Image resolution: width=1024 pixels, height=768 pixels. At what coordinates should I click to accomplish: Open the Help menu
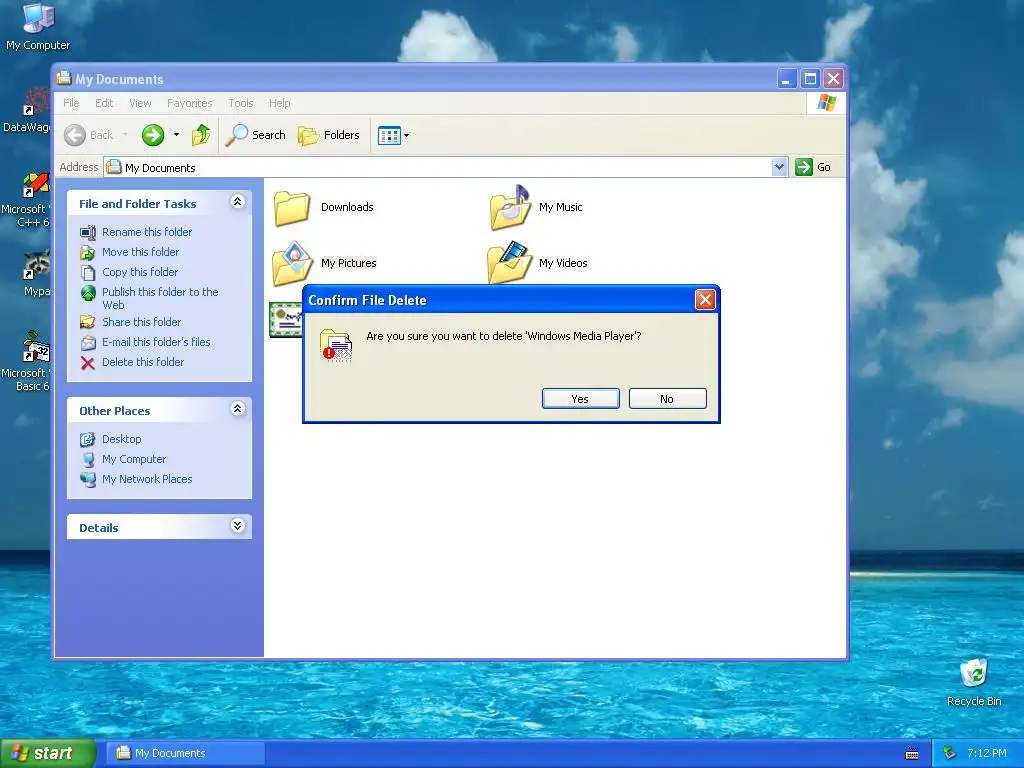280,103
